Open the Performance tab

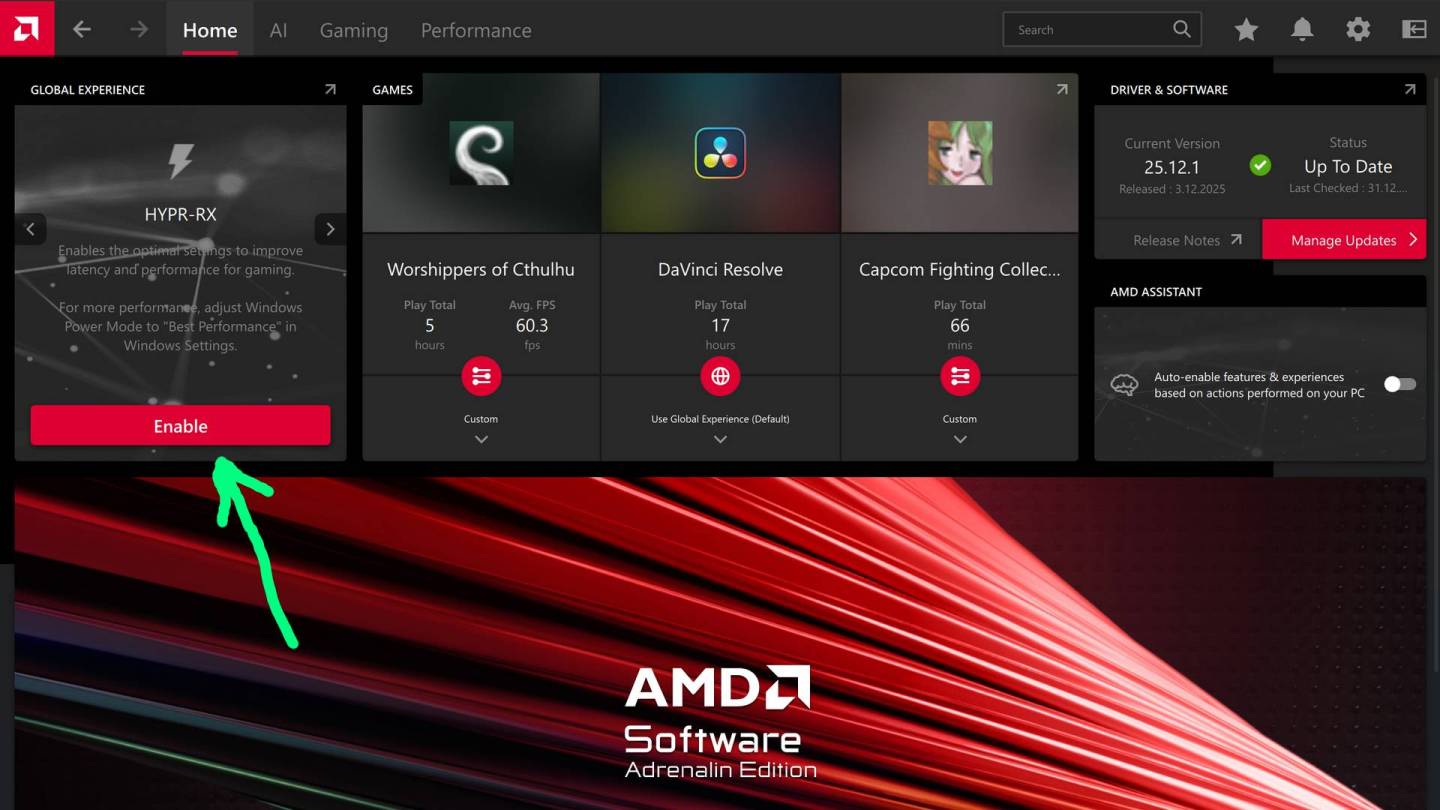pos(476,30)
